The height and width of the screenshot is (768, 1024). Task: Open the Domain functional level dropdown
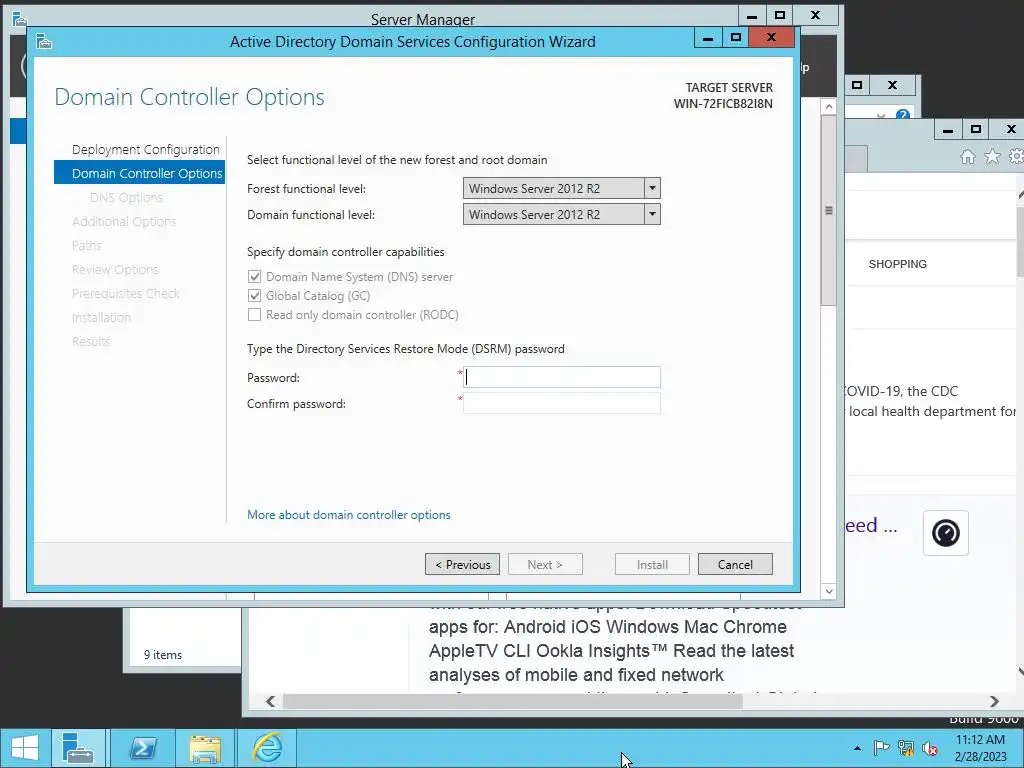click(562, 214)
